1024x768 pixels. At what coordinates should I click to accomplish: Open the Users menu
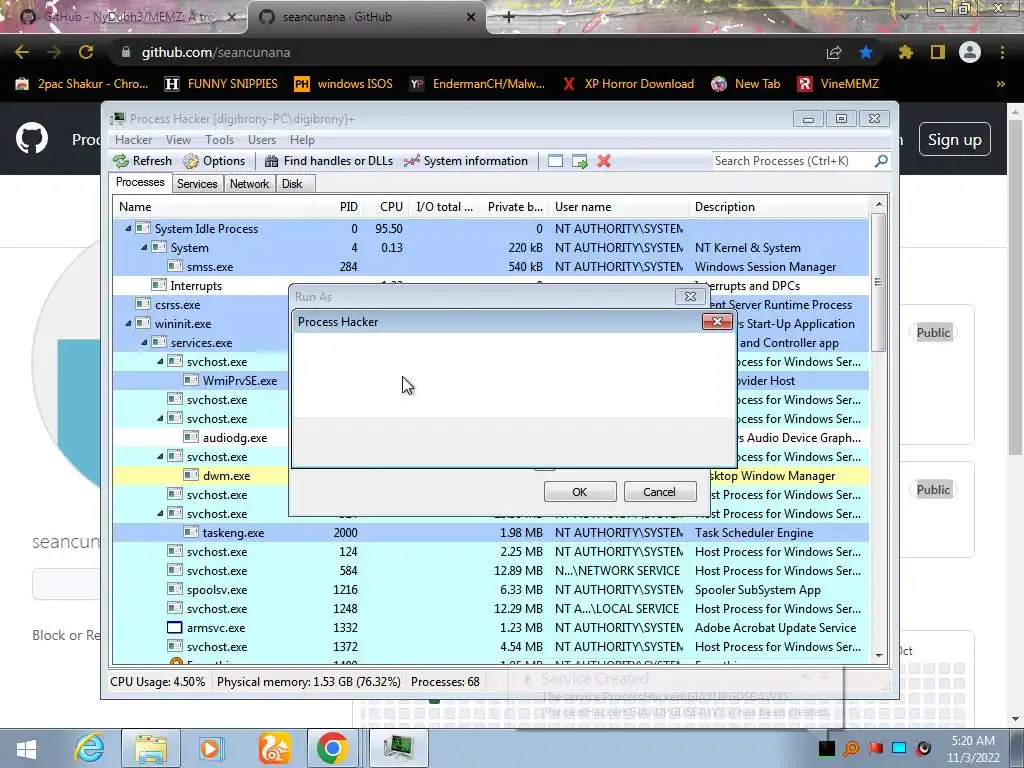click(x=262, y=140)
